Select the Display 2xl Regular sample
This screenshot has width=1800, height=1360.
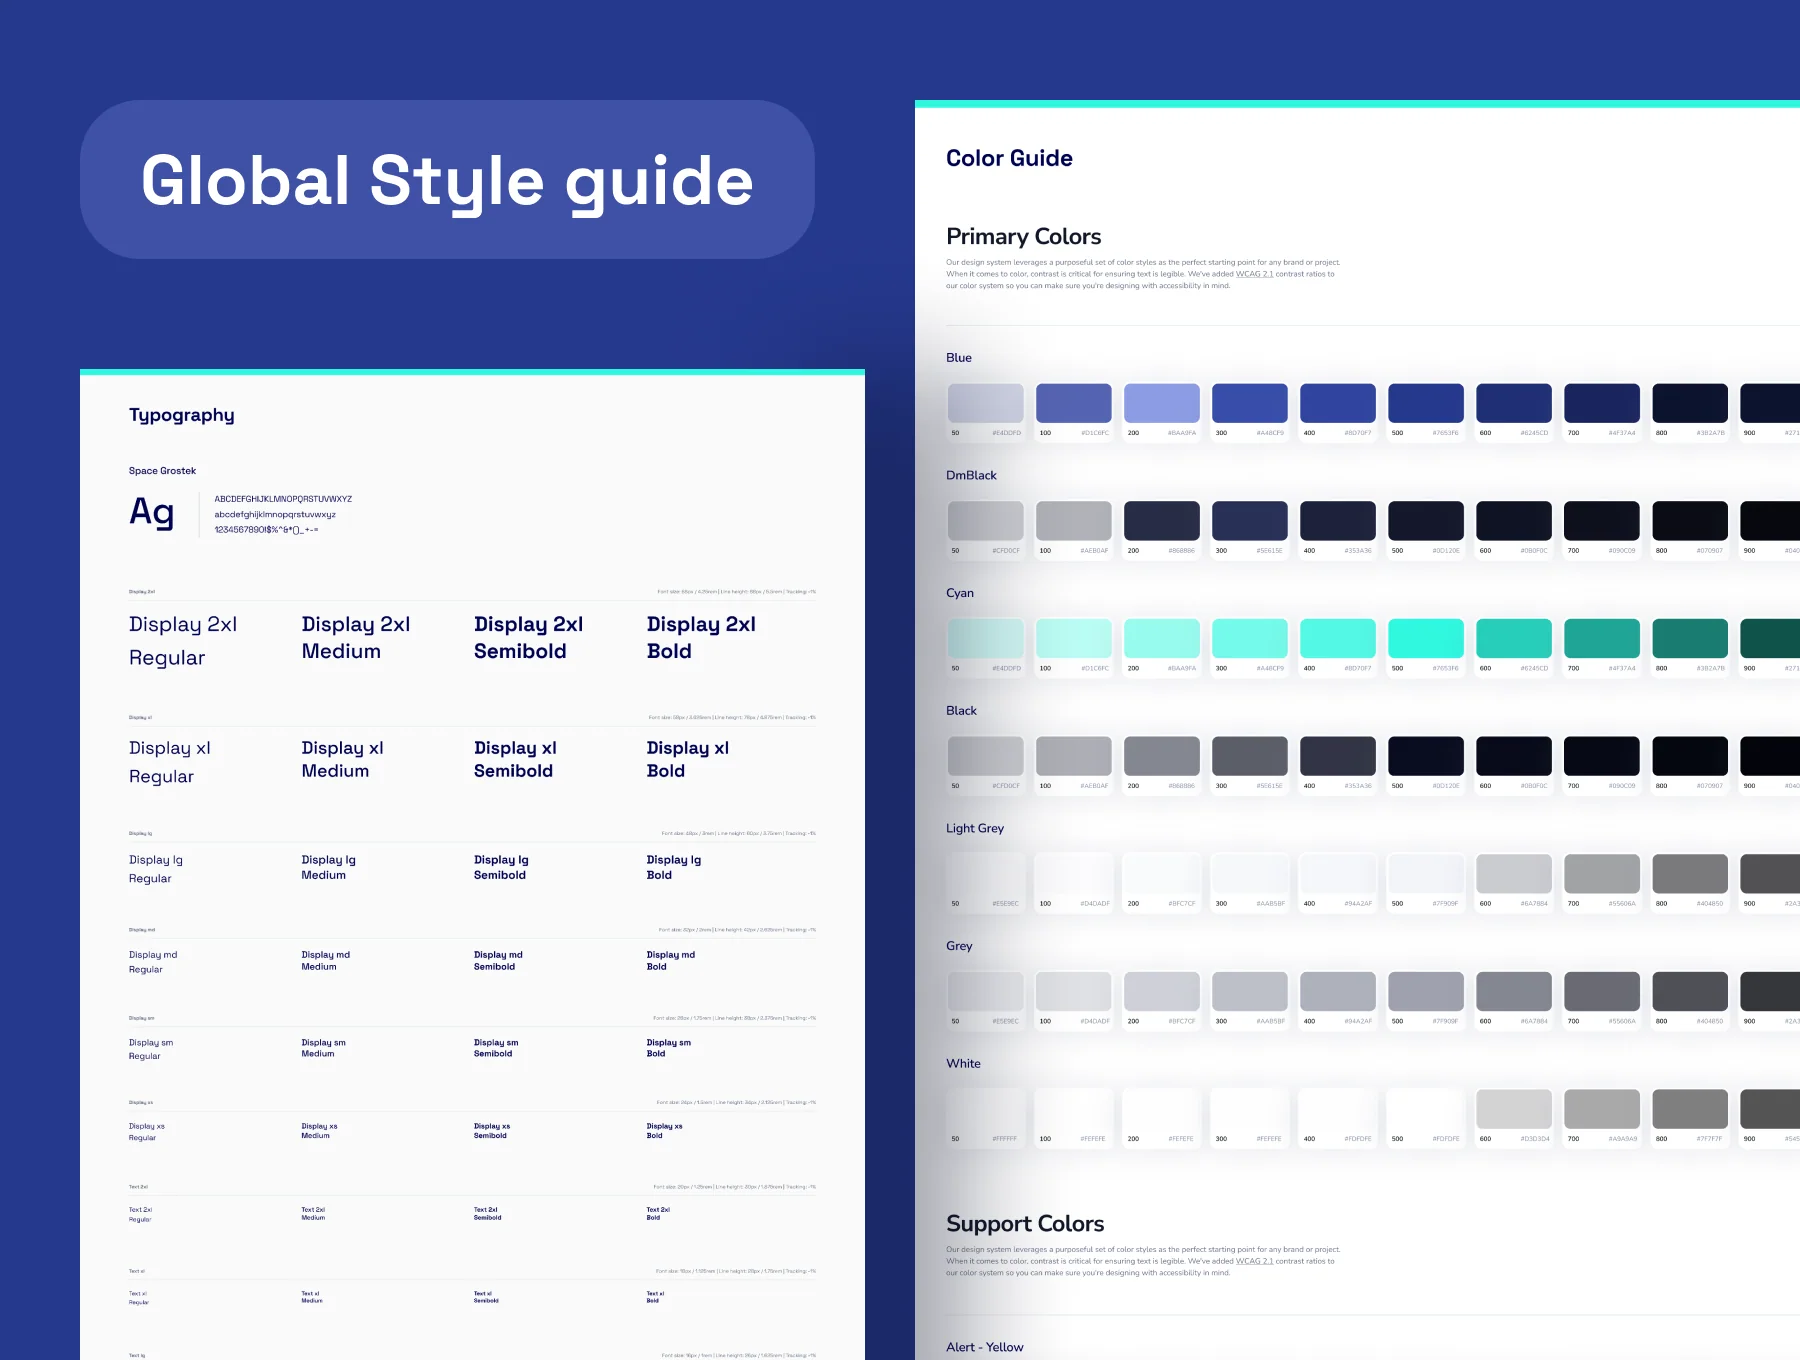(183, 641)
